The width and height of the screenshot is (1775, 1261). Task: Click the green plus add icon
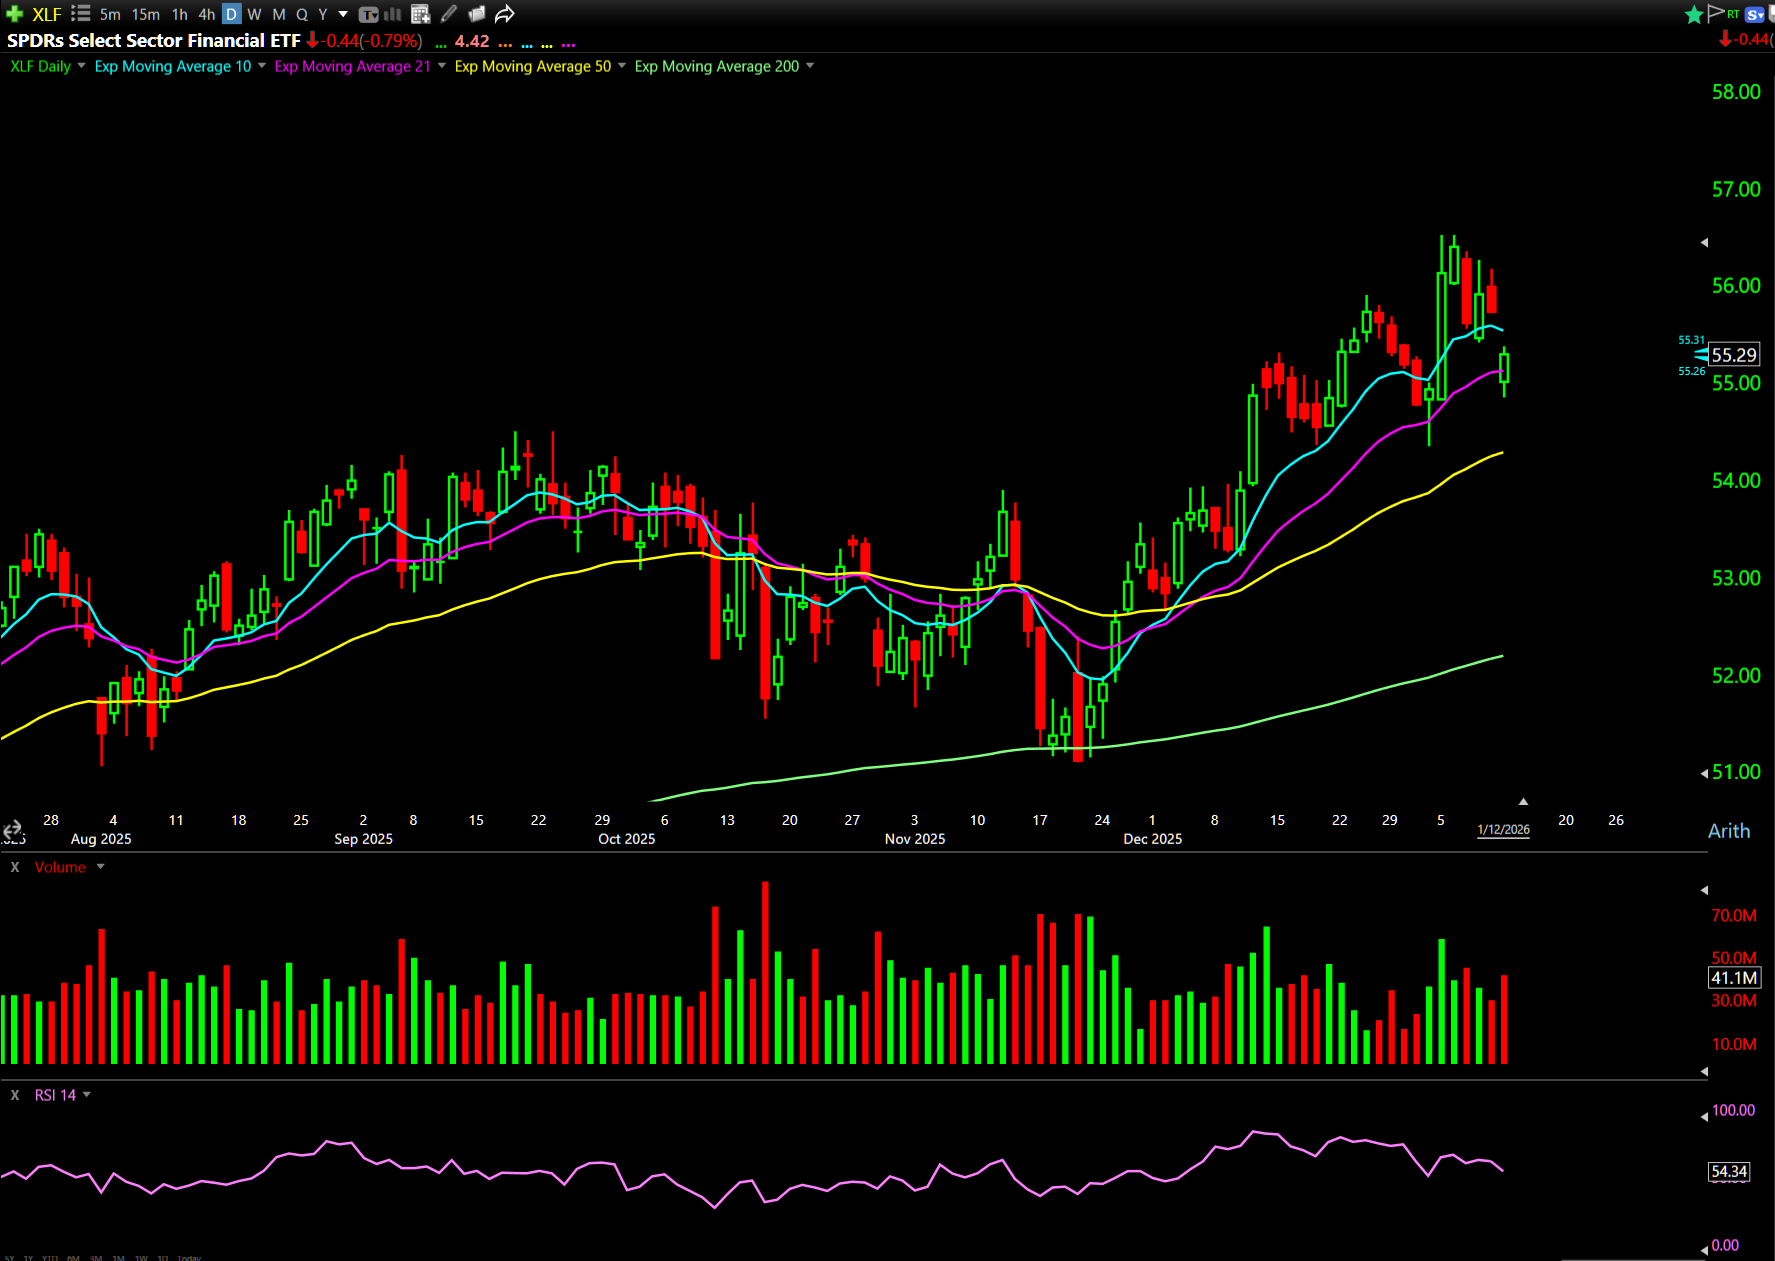click(14, 14)
